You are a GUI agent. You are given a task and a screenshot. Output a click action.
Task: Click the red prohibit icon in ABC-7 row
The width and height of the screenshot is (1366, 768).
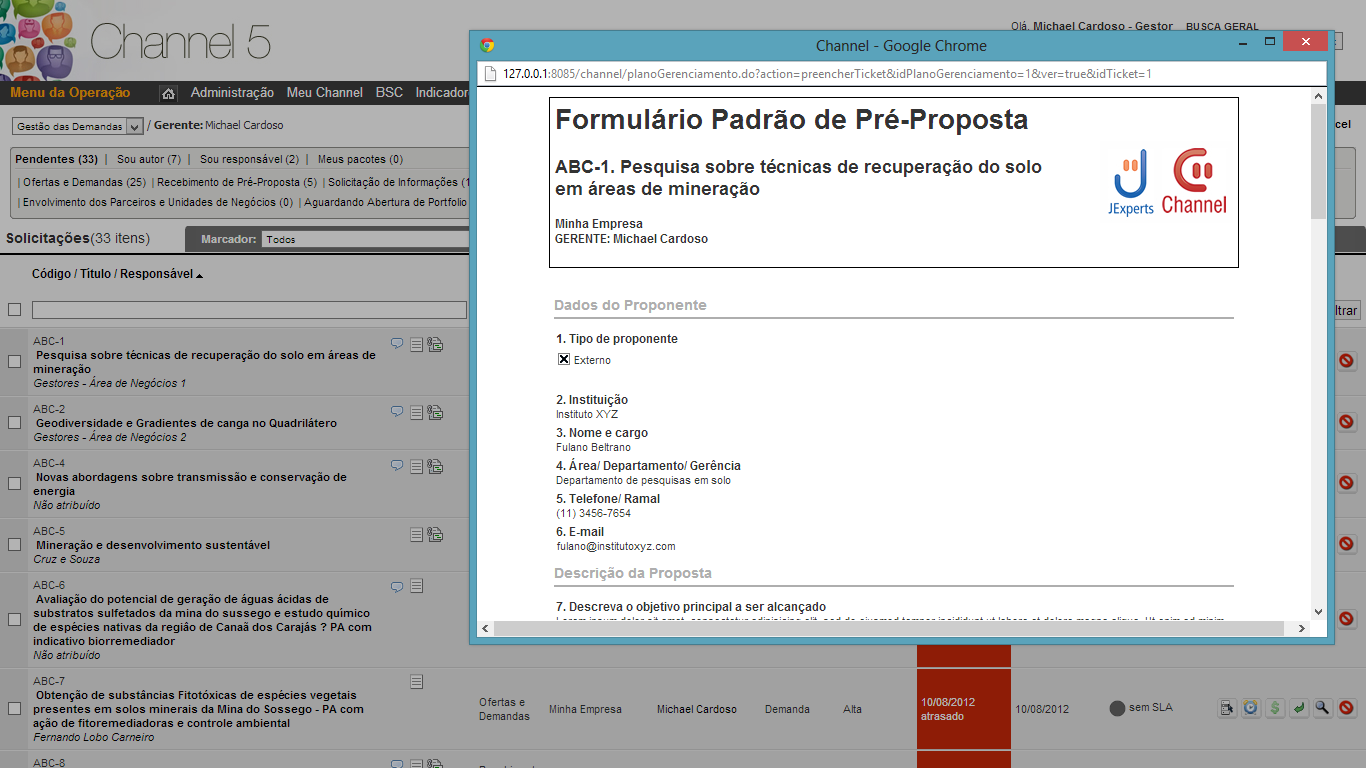click(x=1347, y=708)
